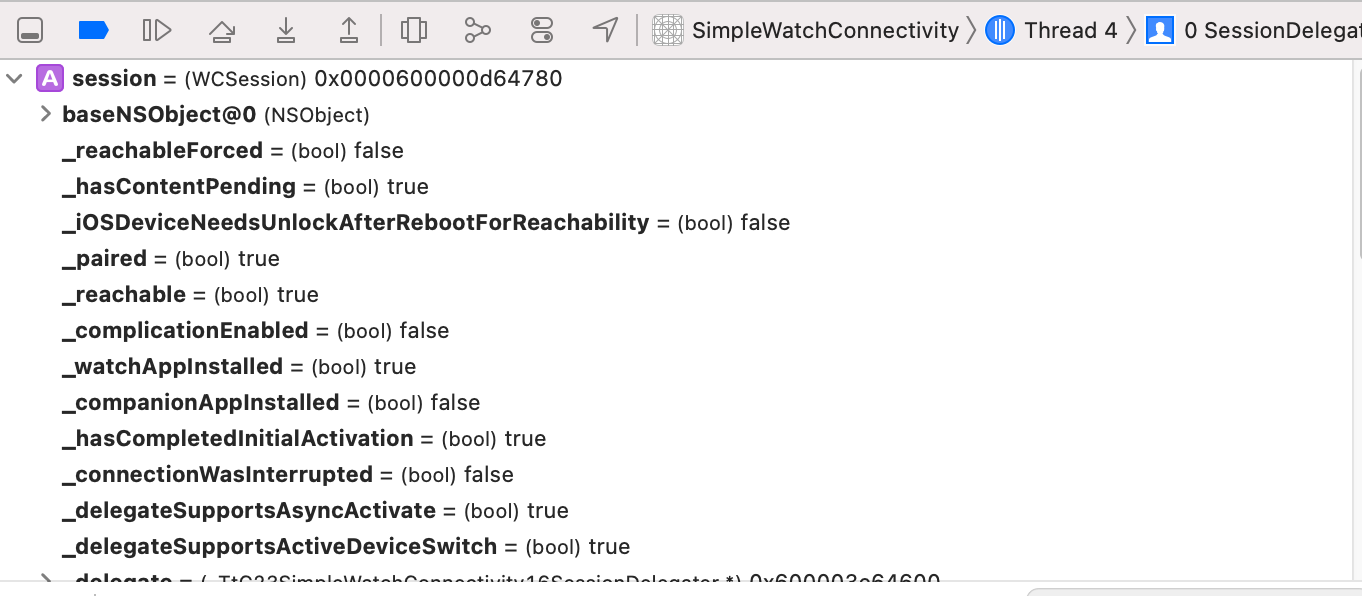The image size is (1362, 596).
Task: Click the Step Into button
Action: click(x=286, y=31)
